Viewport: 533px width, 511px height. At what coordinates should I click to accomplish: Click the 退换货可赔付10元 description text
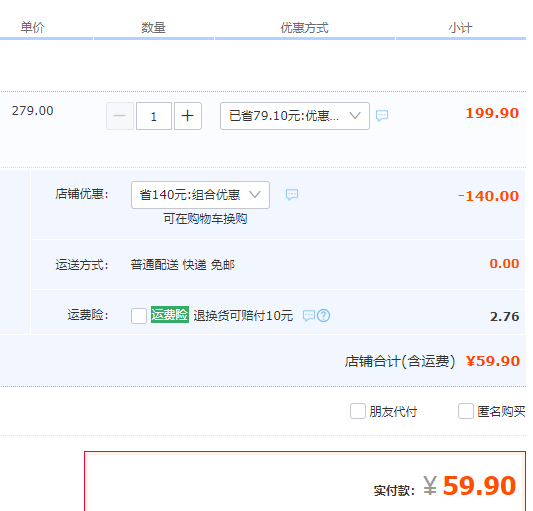click(243, 316)
